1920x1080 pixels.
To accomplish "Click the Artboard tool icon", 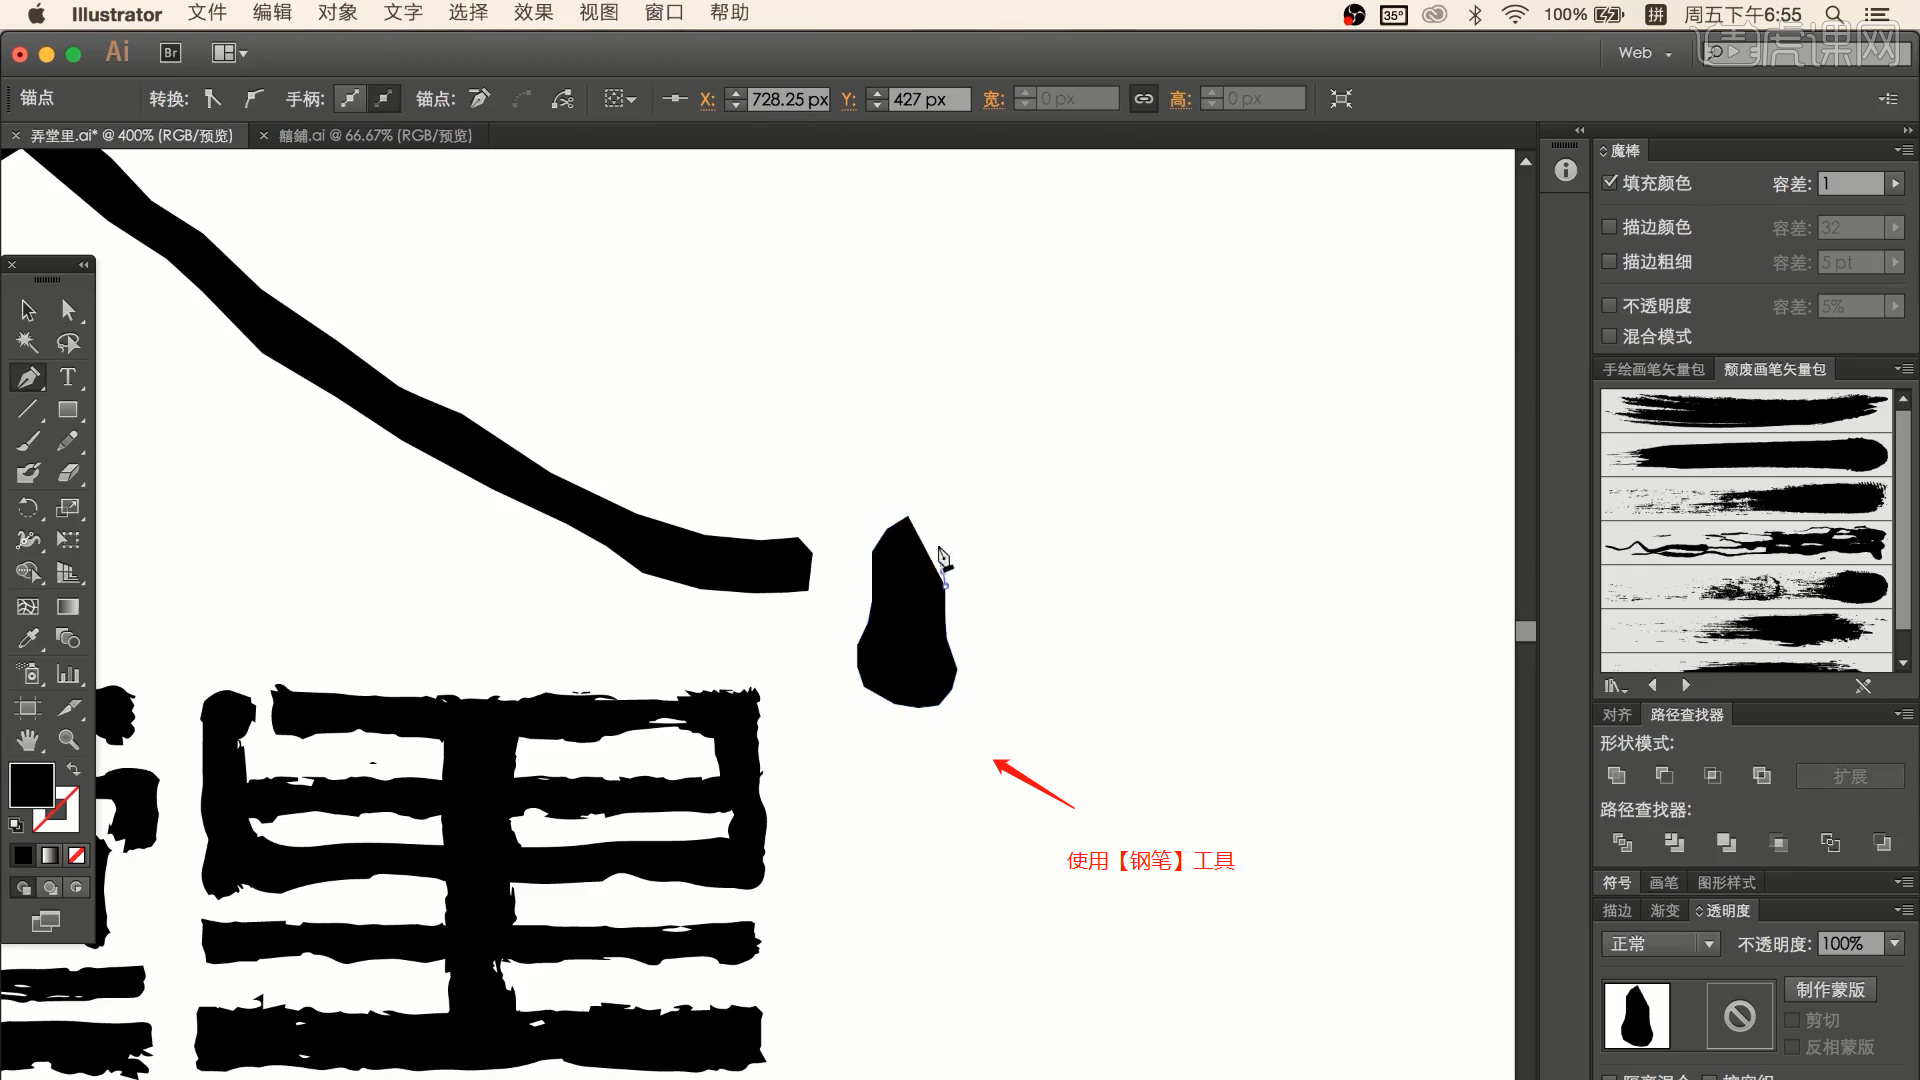I will coord(26,705).
